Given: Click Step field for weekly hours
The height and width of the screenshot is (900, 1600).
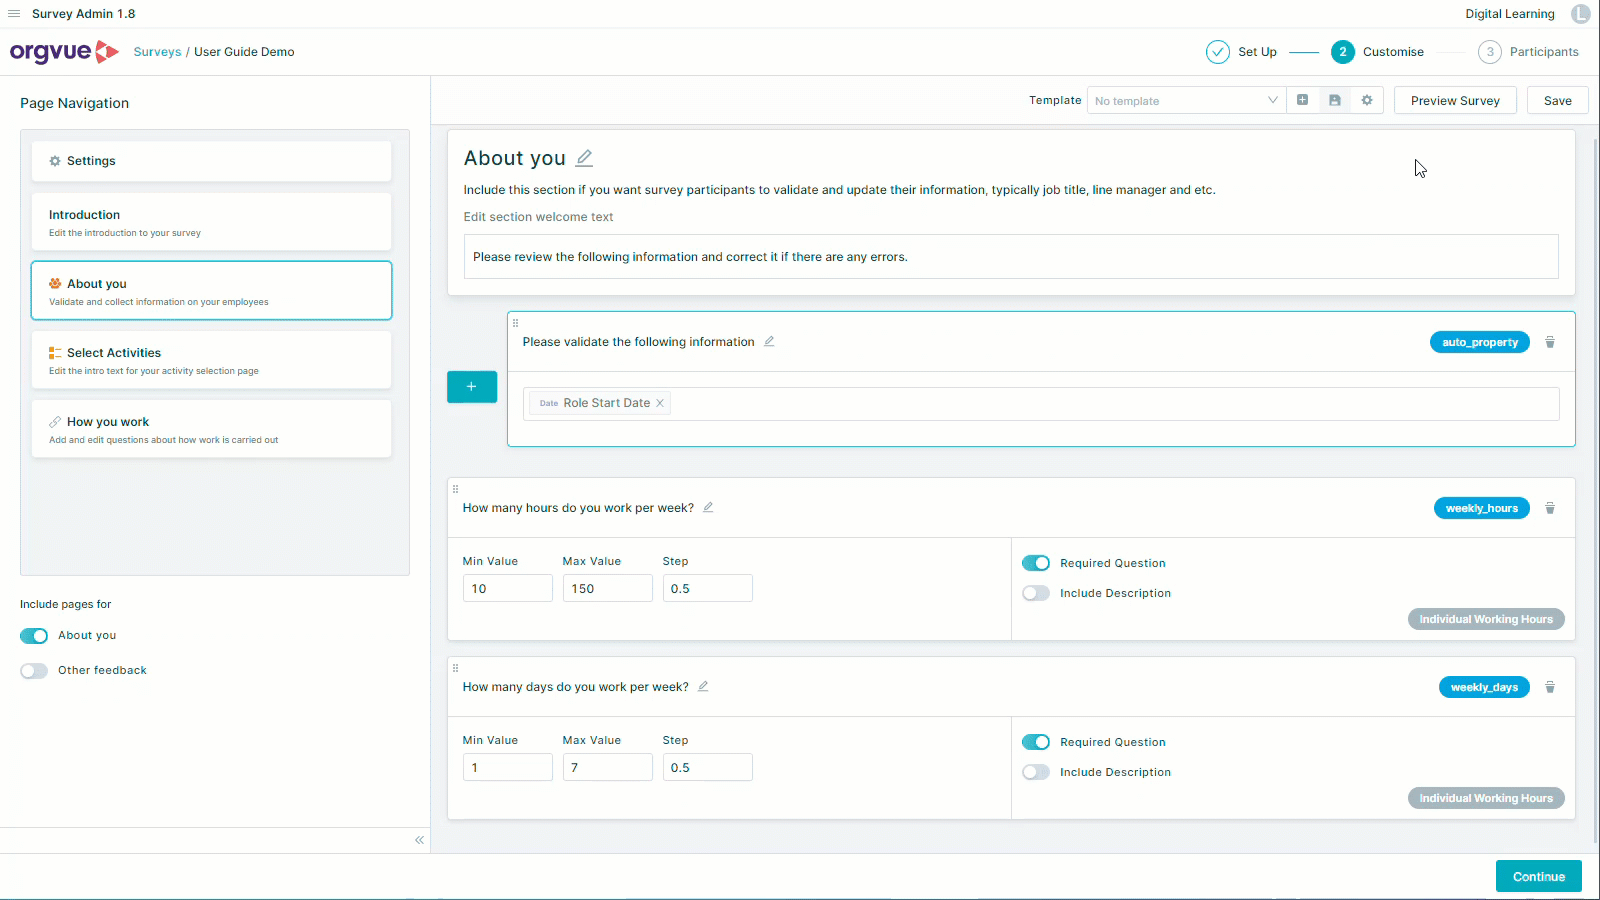Looking at the screenshot, I should 707,588.
